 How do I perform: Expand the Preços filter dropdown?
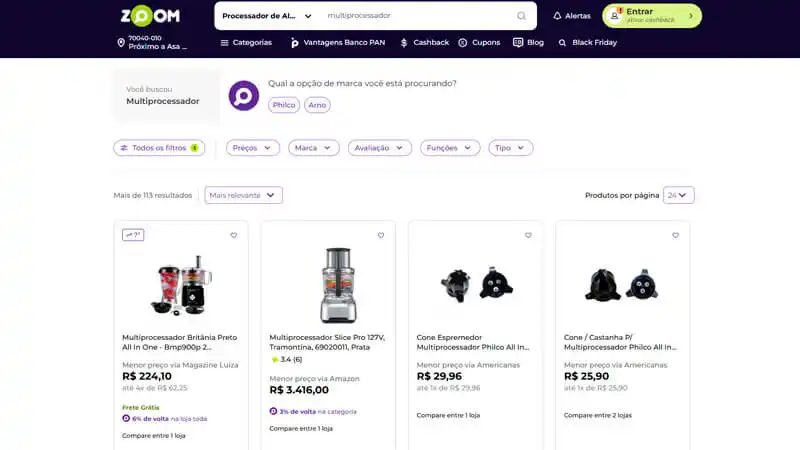click(x=252, y=148)
